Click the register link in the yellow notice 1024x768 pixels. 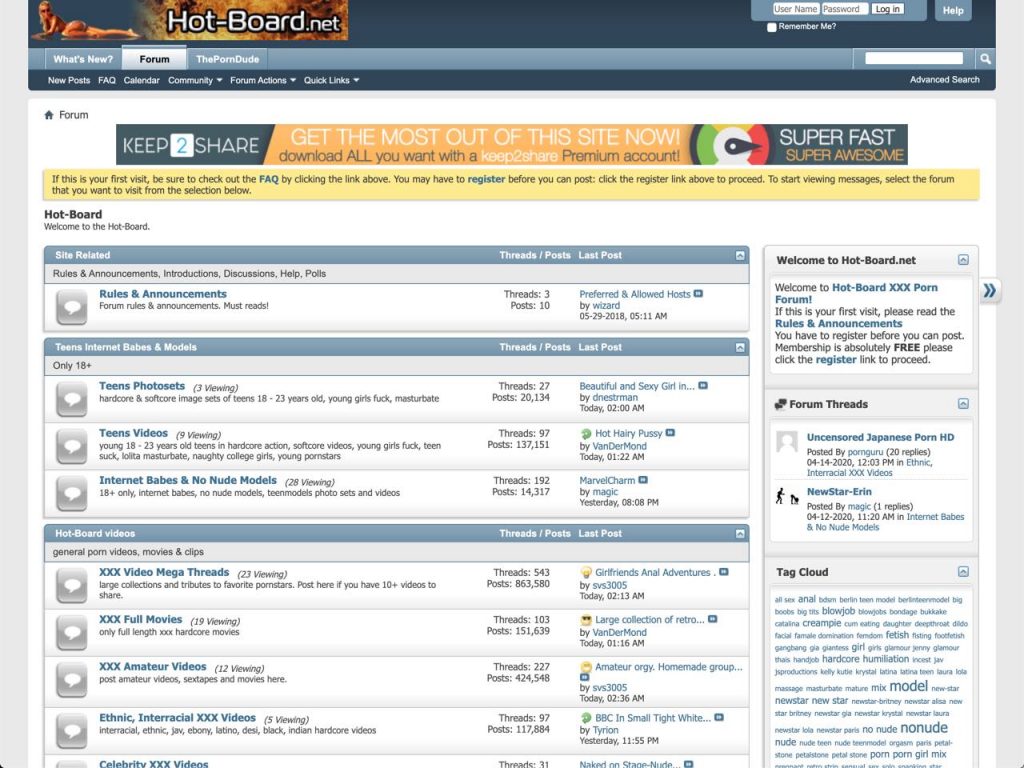486,179
